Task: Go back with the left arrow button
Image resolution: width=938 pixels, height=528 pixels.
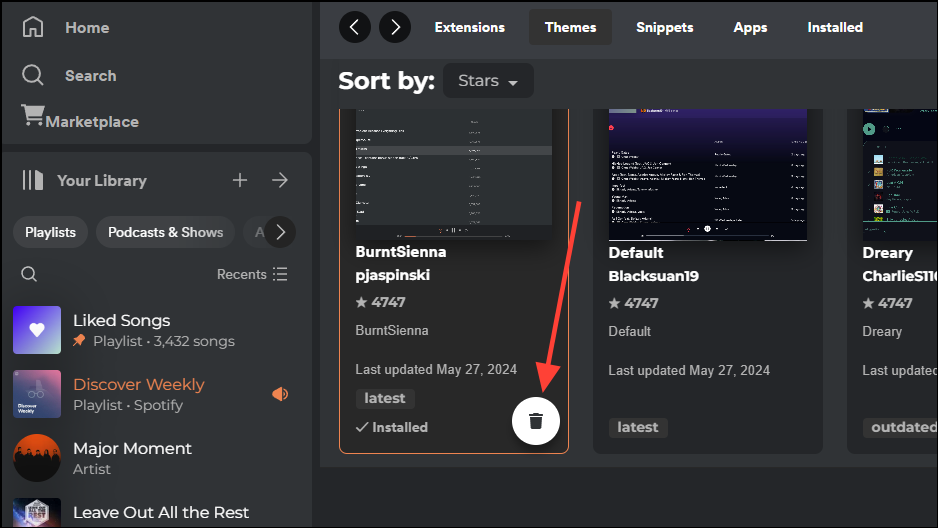Action: pos(355,27)
